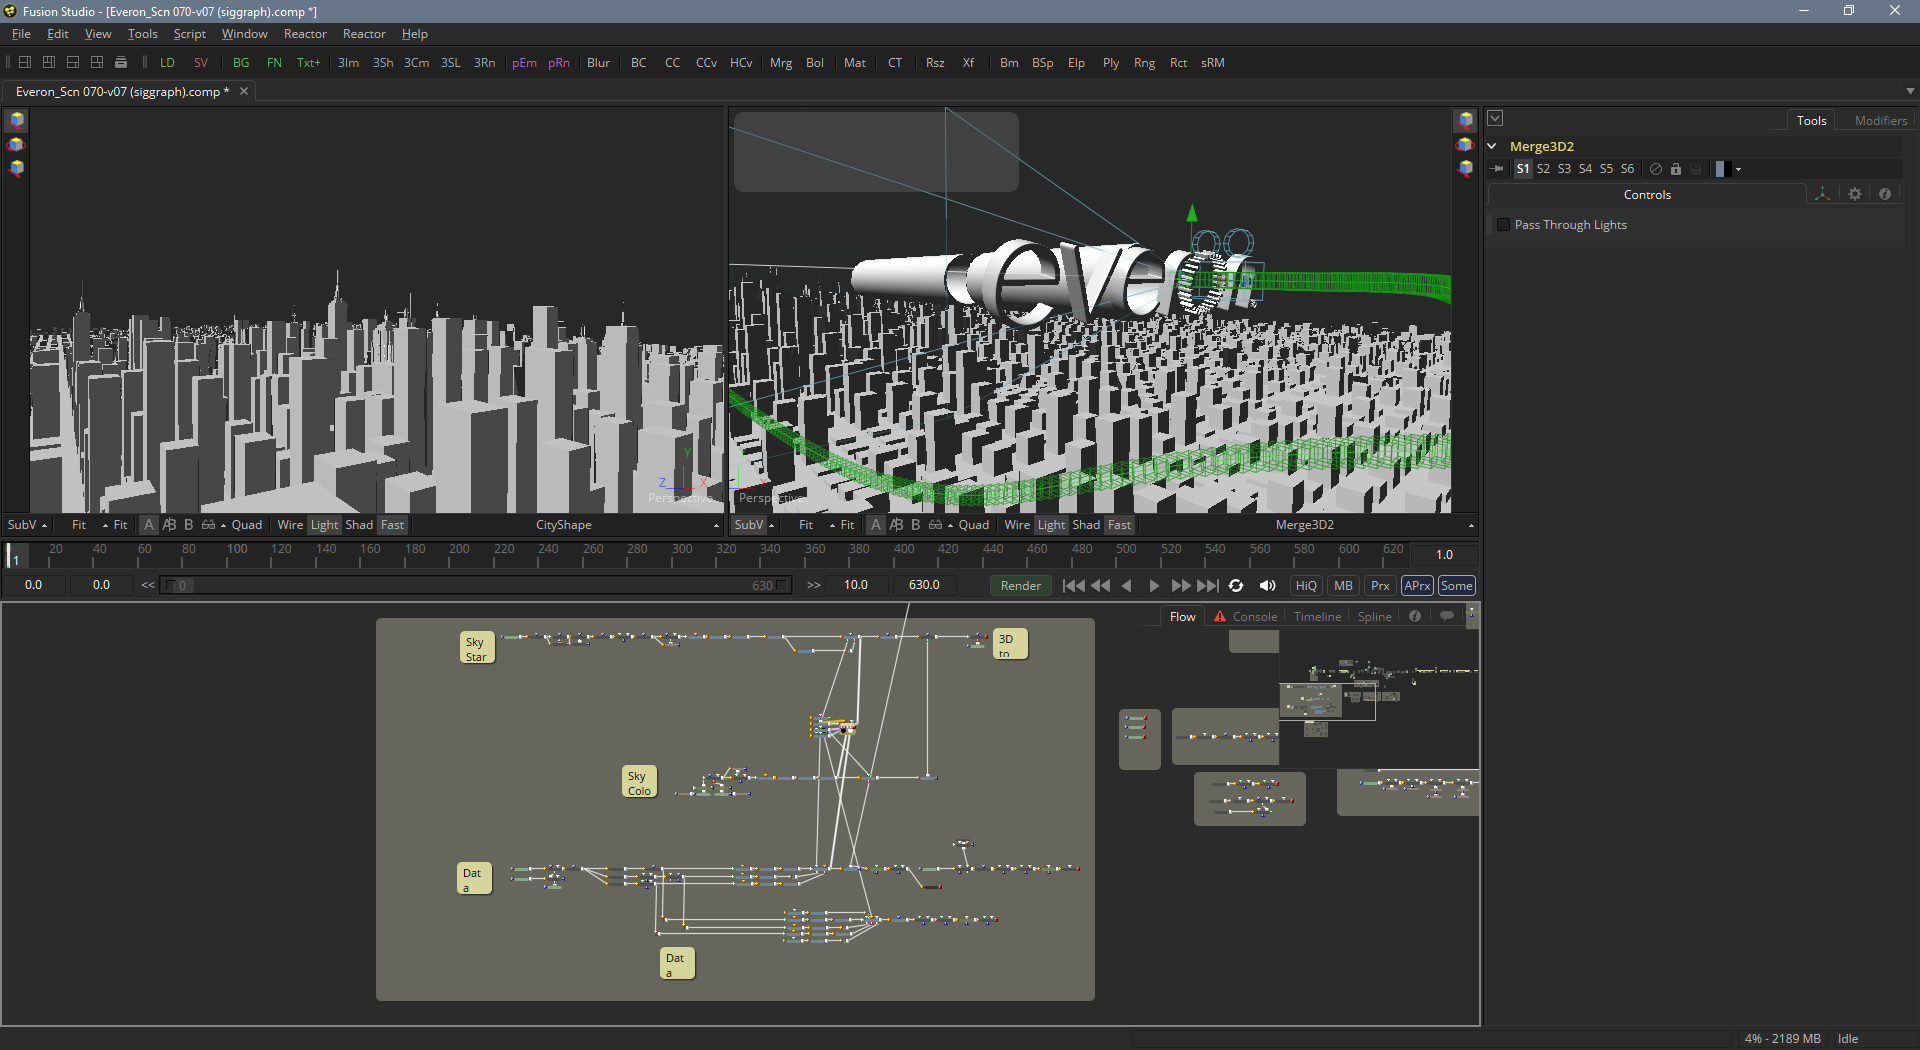Open the settings gear tab in Controls
Viewport: 1920px width, 1050px height.
[x=1855, y=194]
